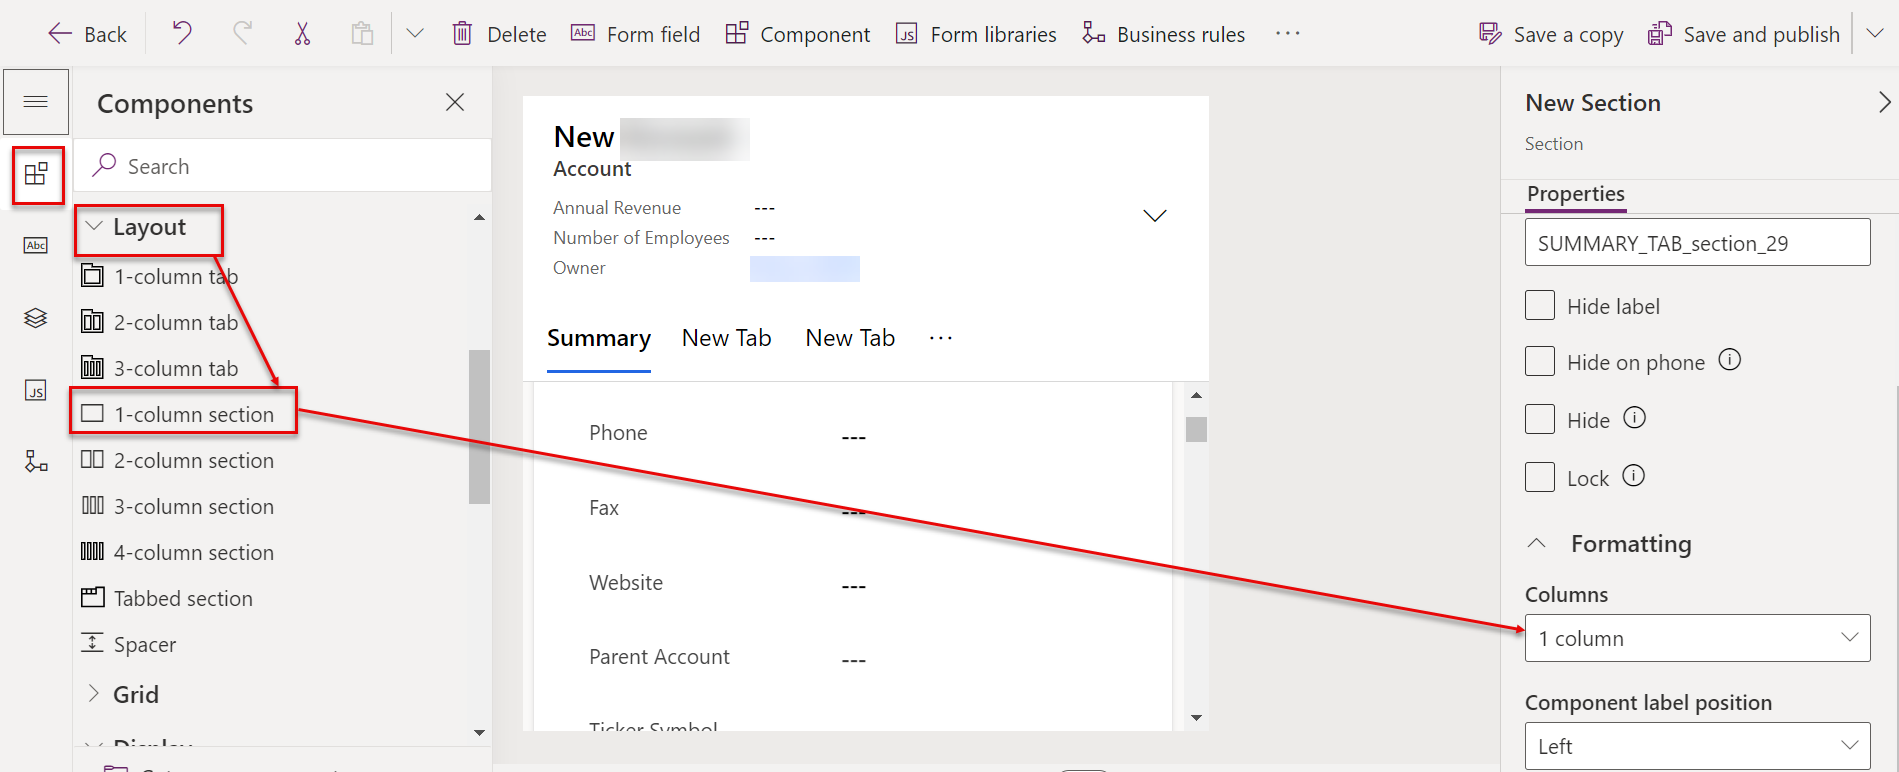Click the form canvas scroll-down arrow
The image size is (1899, 772).
click(1196, 718)
